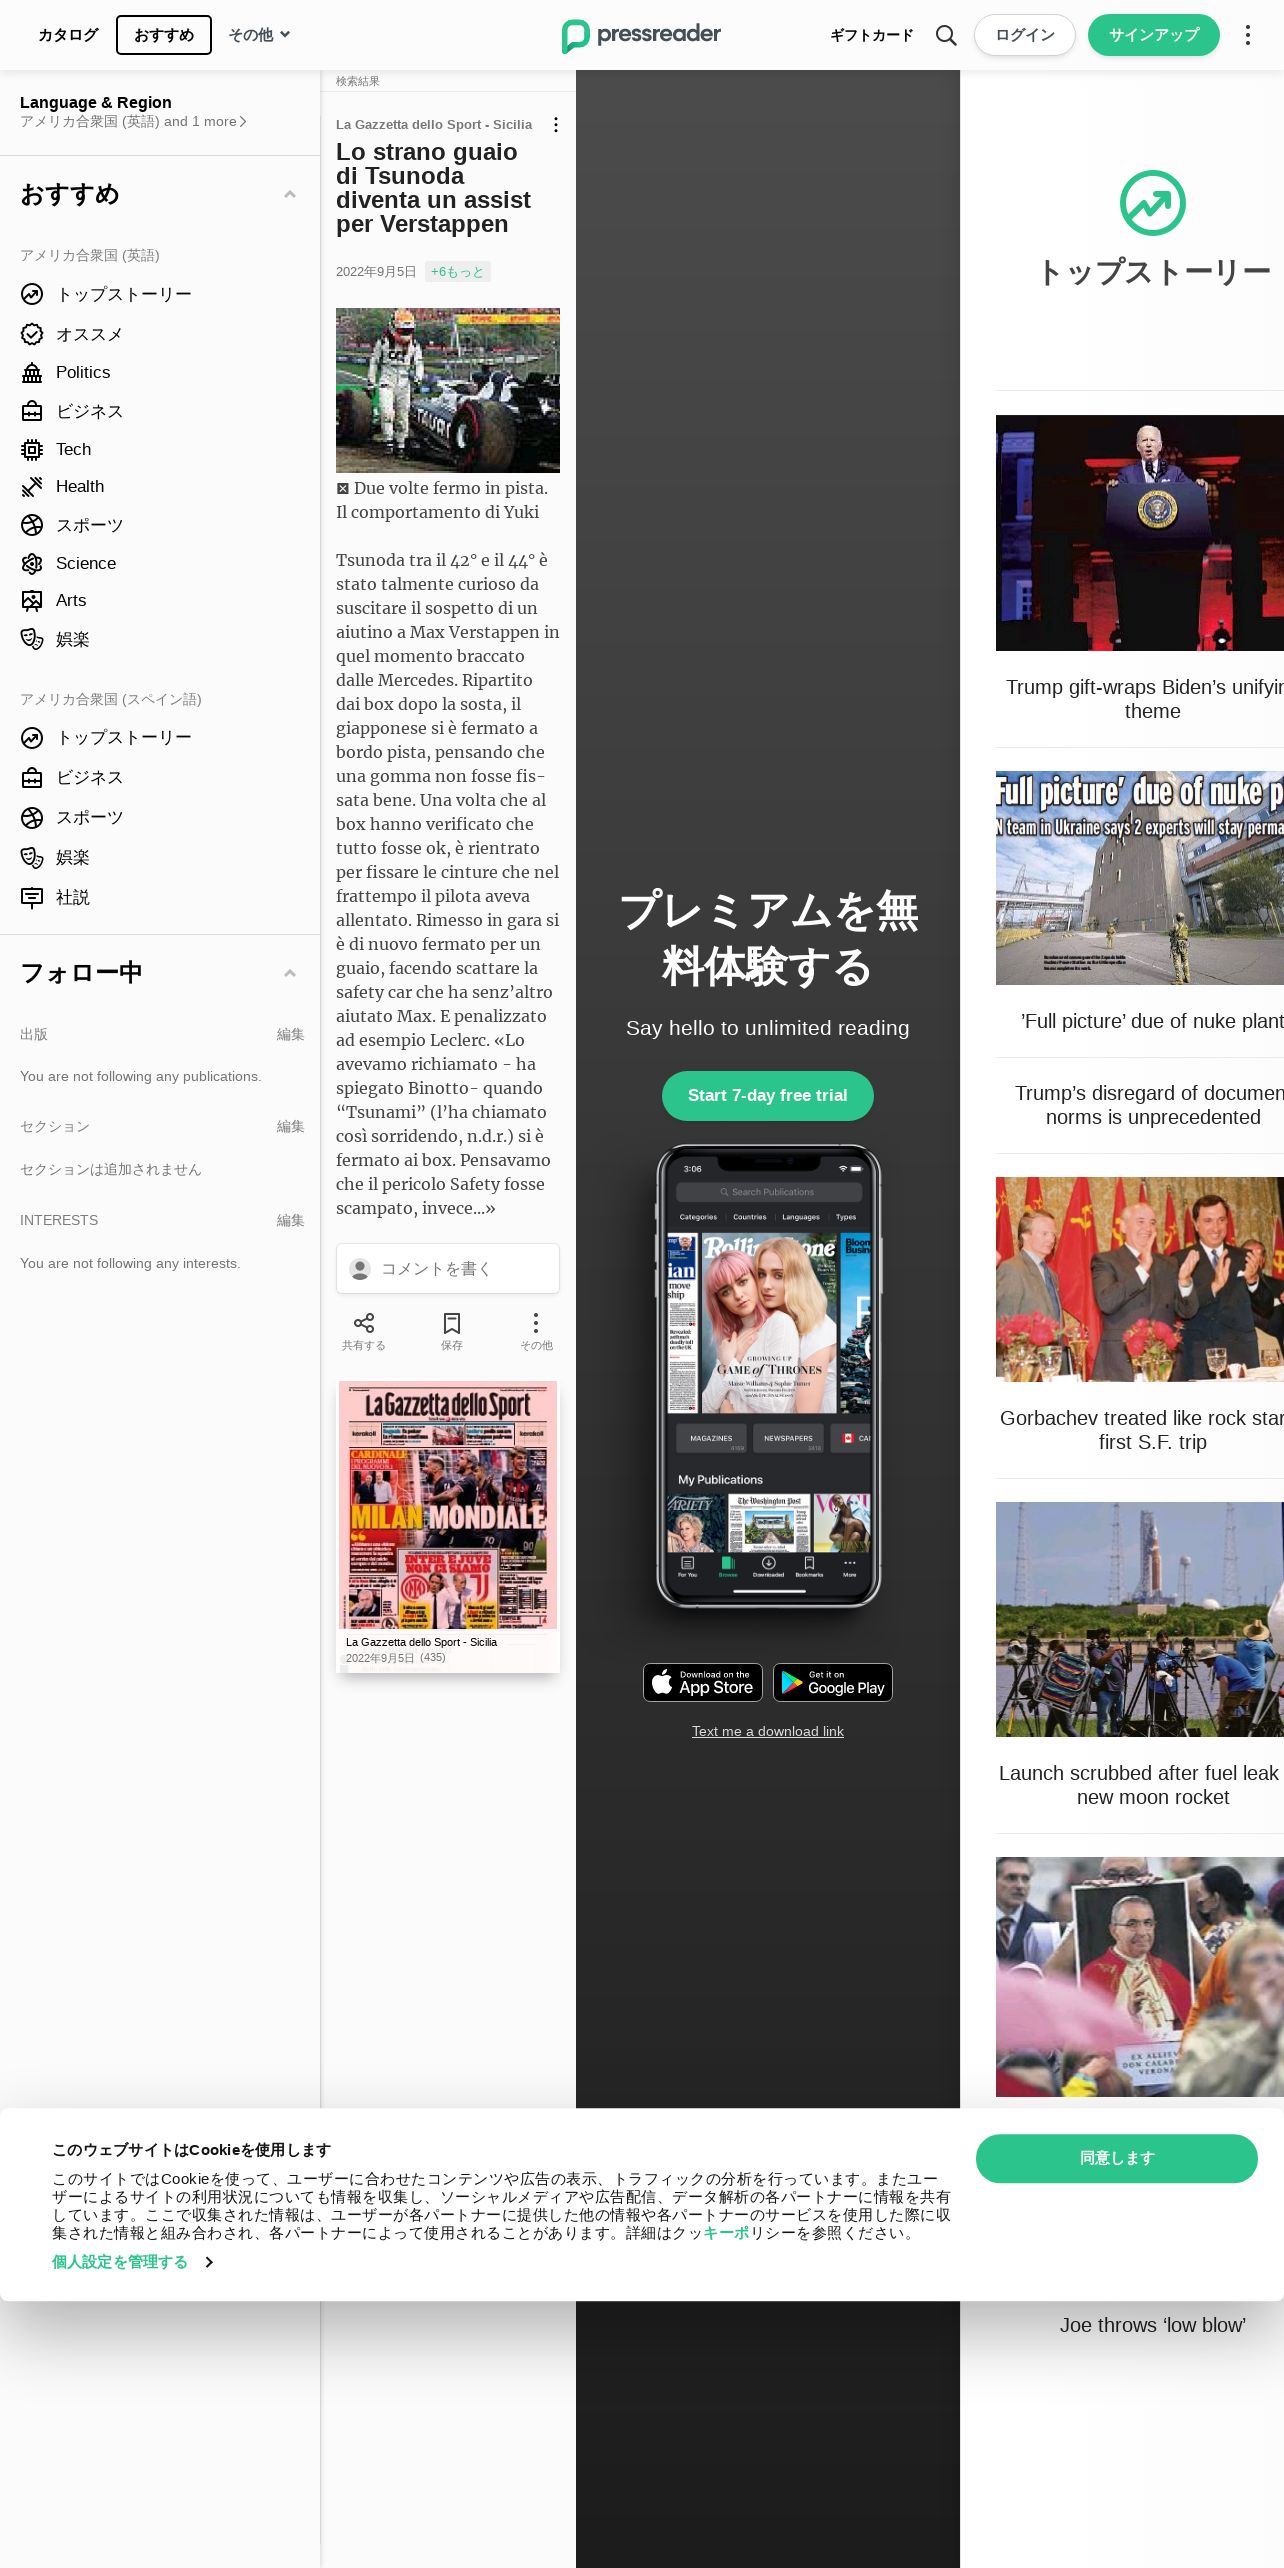Viewport: 1284px width, 2568px height.
Task: Click the PressReader logo
Action: click(x=641, y=35)
